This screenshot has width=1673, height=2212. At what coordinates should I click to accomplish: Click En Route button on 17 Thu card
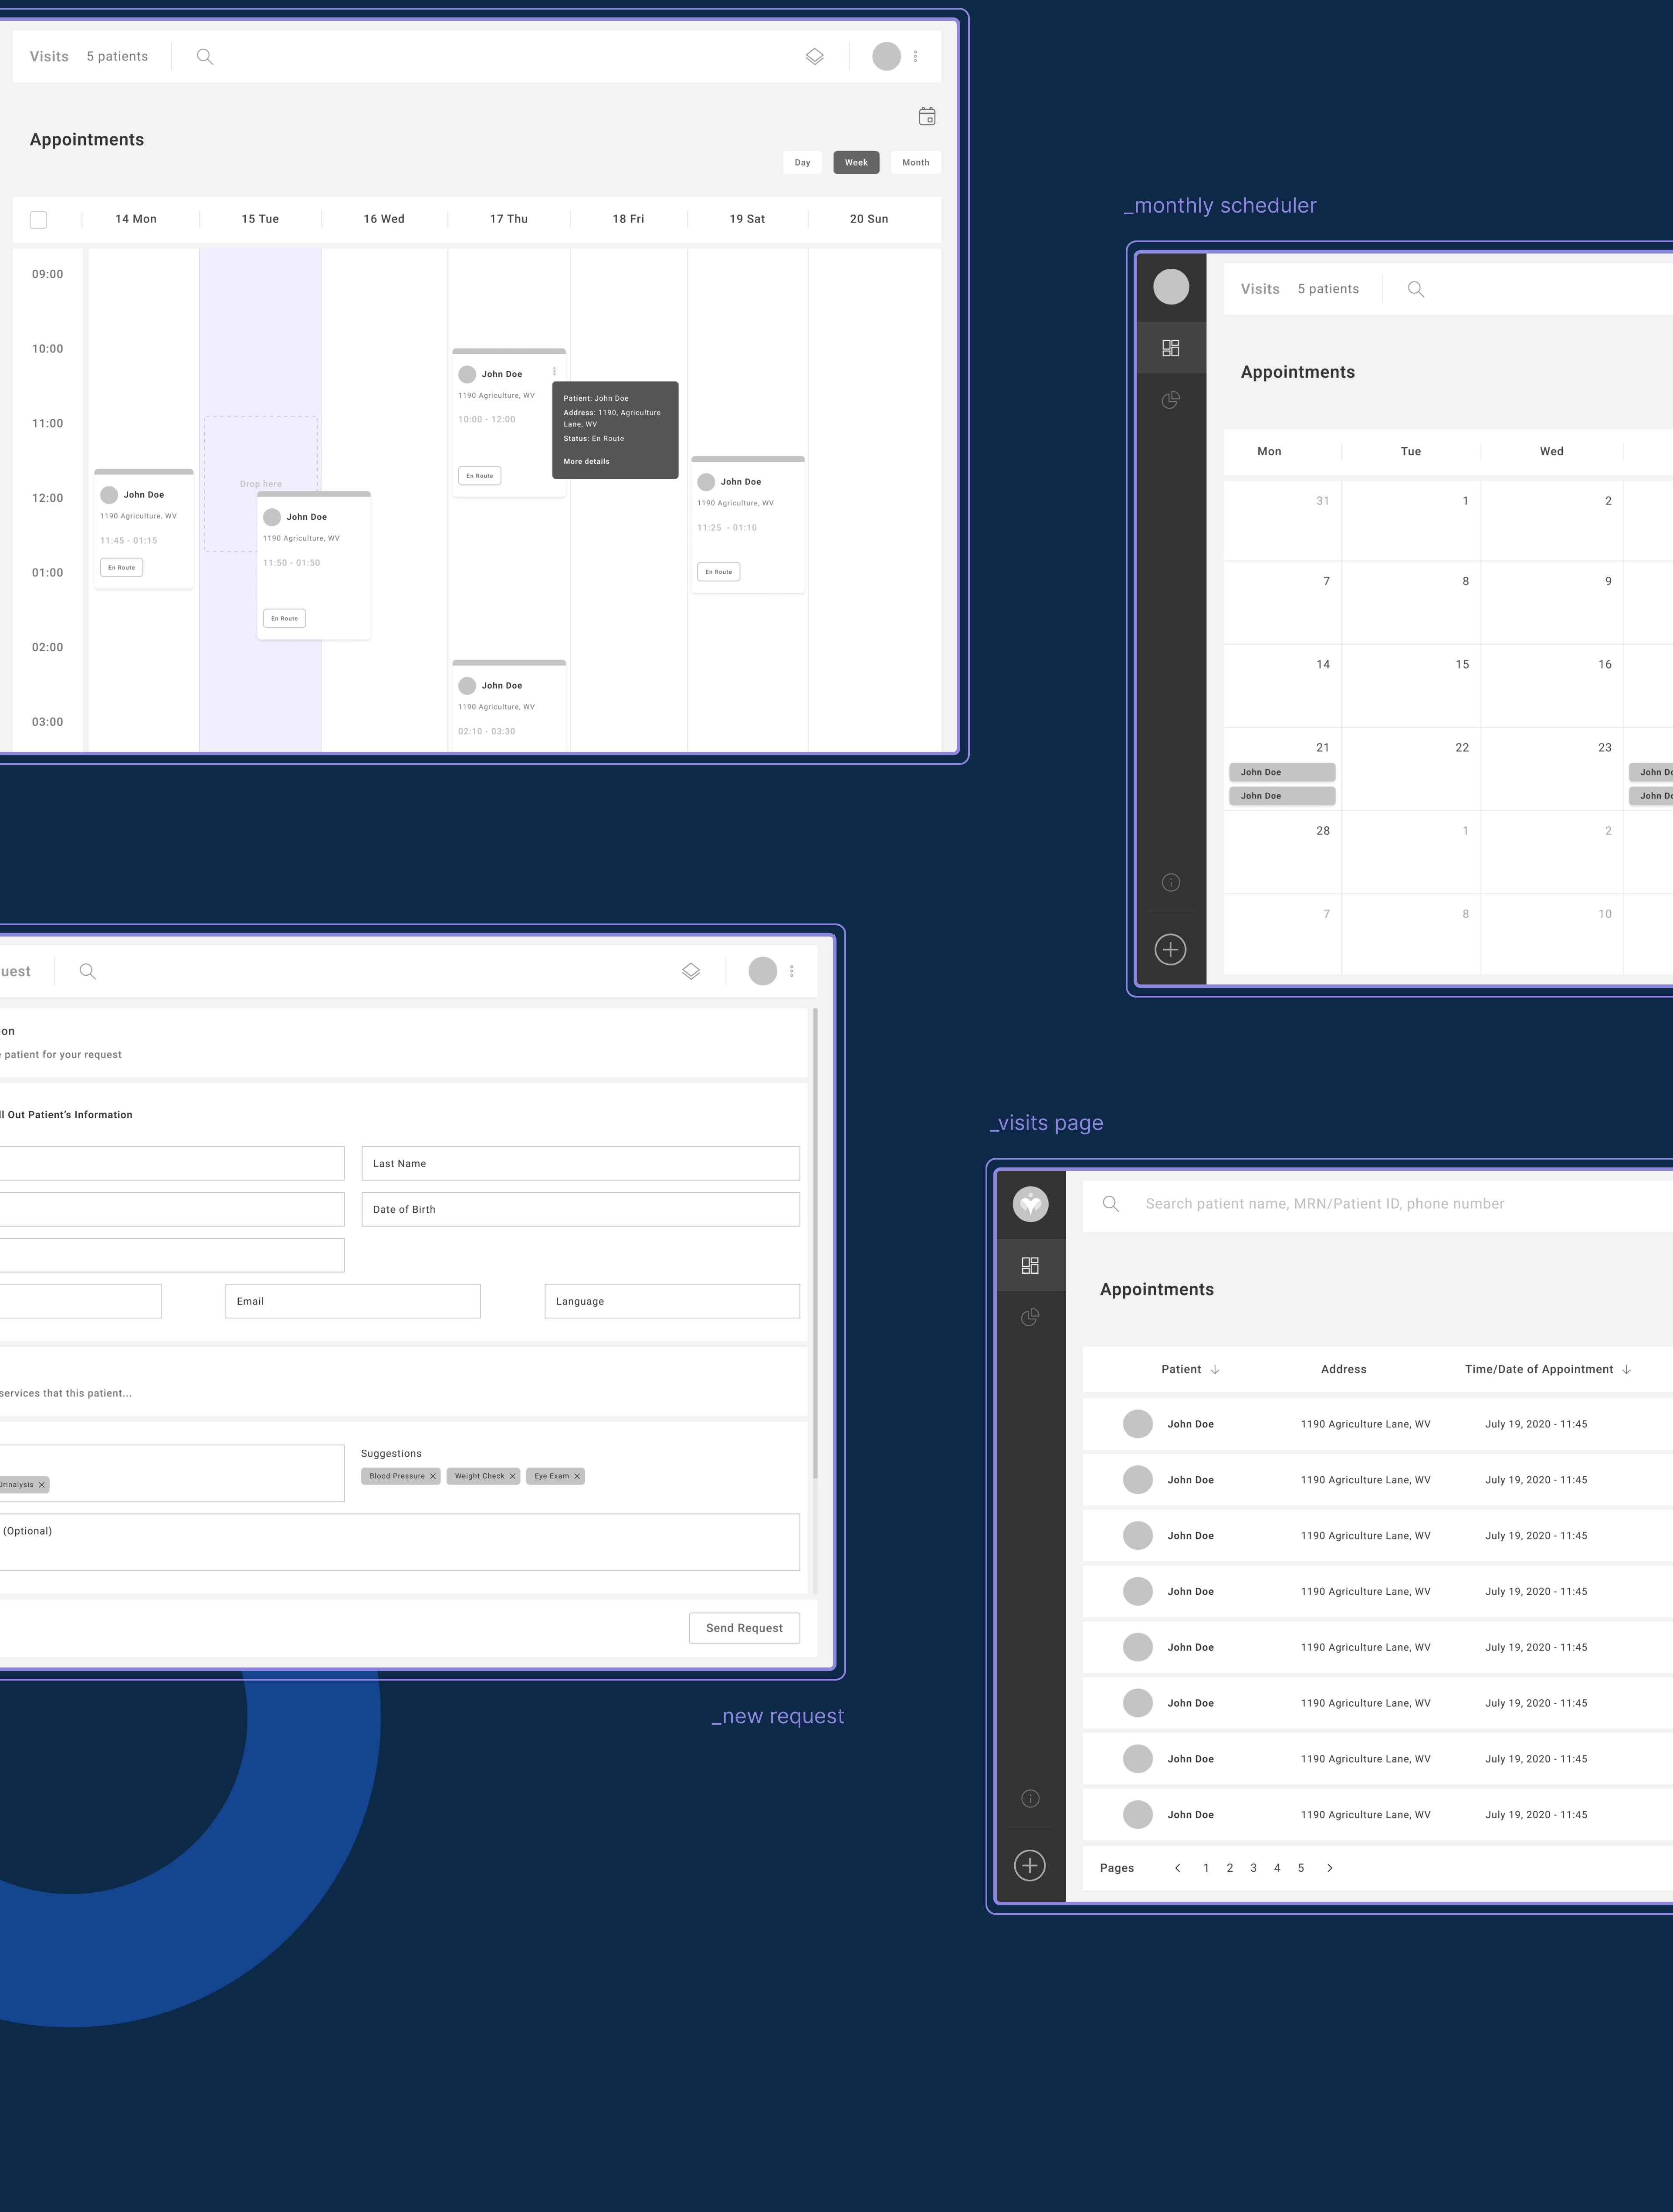(x=480, y=476)
